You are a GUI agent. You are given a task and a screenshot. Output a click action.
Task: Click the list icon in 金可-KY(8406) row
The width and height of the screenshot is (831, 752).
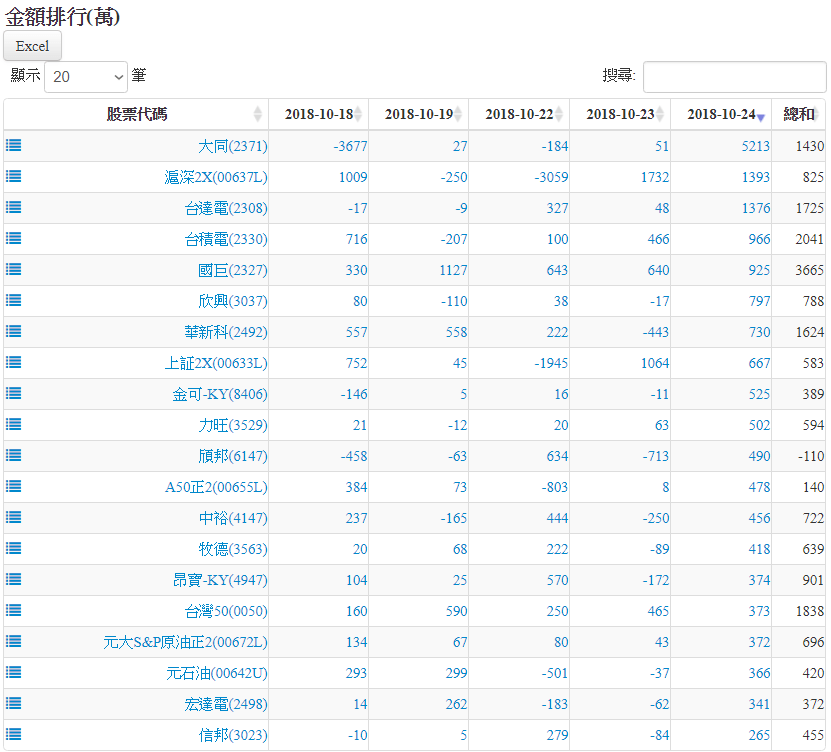[14, 393]
